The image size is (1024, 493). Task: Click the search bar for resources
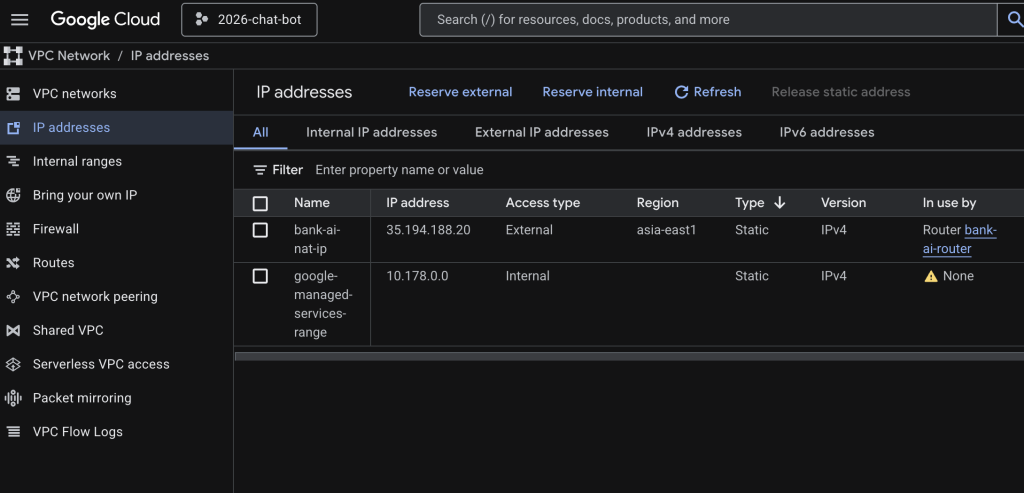[708, 20]
